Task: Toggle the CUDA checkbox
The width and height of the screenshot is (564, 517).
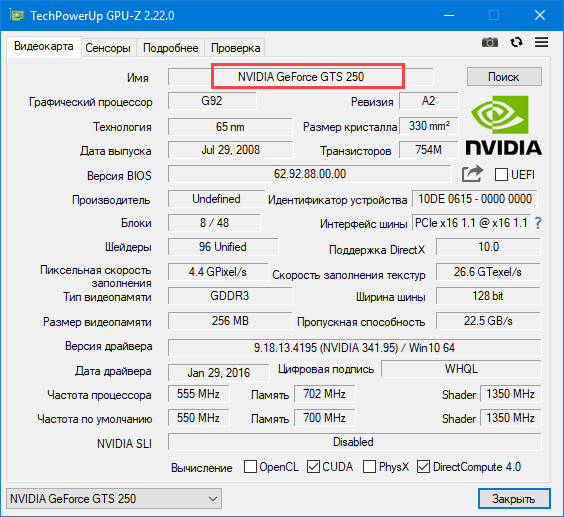Action: (x=313, y=467)
